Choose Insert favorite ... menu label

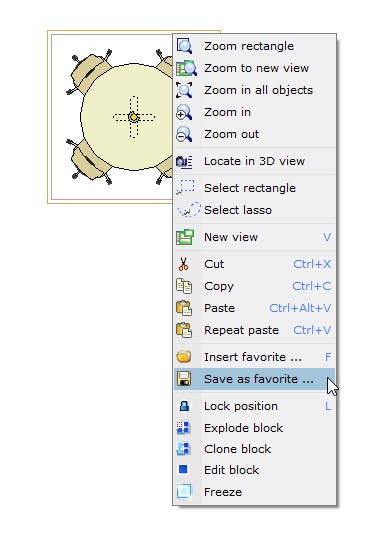pyautogui.click(x=253, y=357)
